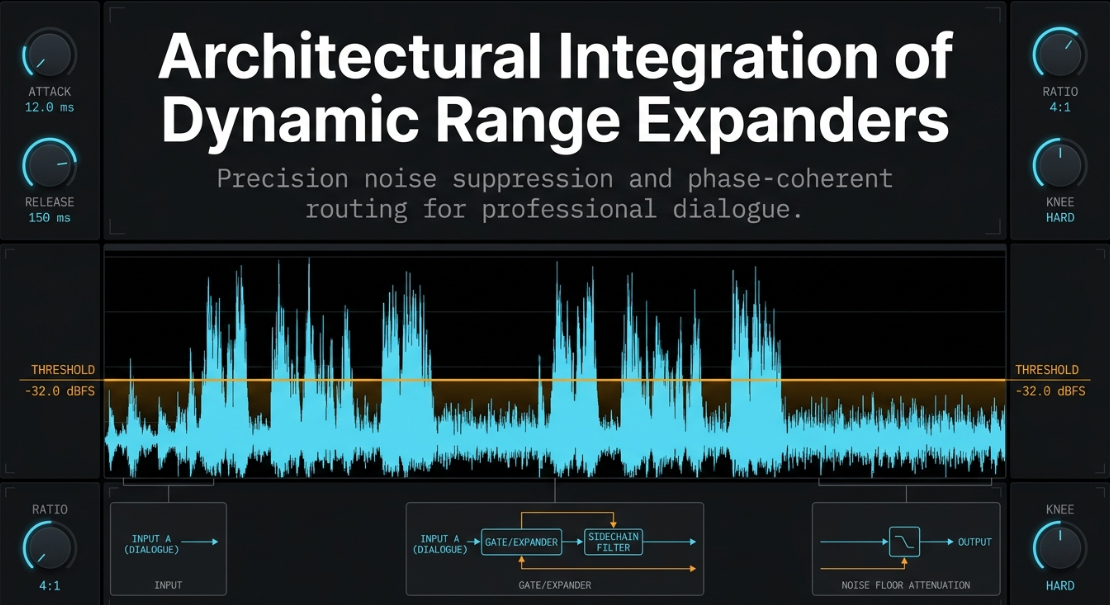Select the GATE/EXPANDER block in the diagram
Viewport: 1110px width, 605px height.
(522, 543)
